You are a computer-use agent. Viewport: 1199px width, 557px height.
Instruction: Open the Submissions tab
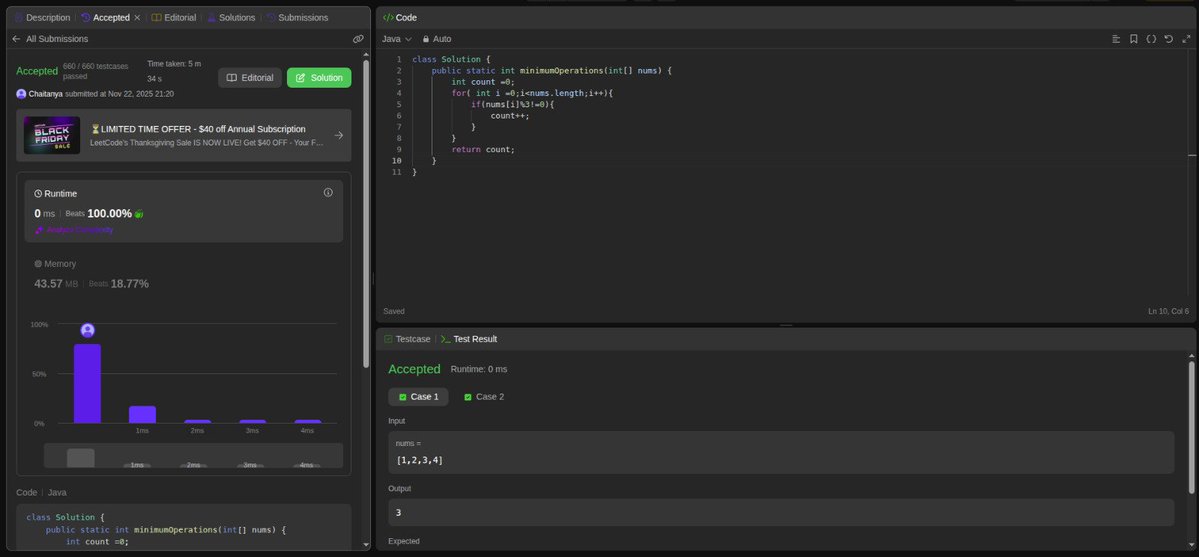[x=297, y=18]
